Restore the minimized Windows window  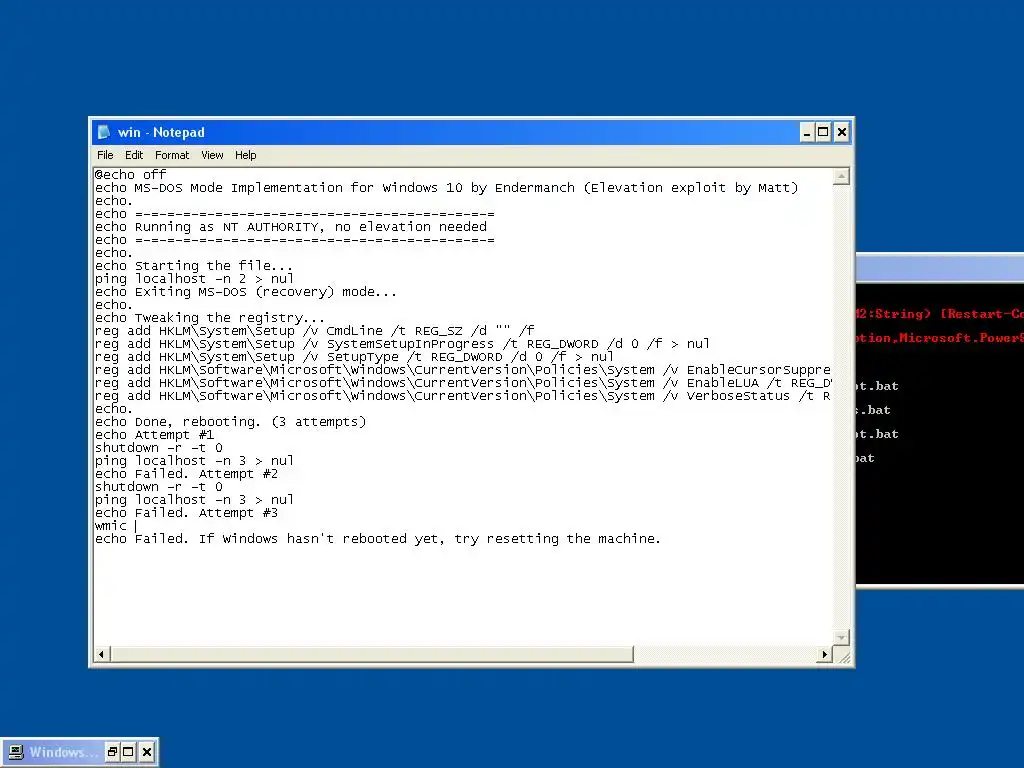coord(112,752)
